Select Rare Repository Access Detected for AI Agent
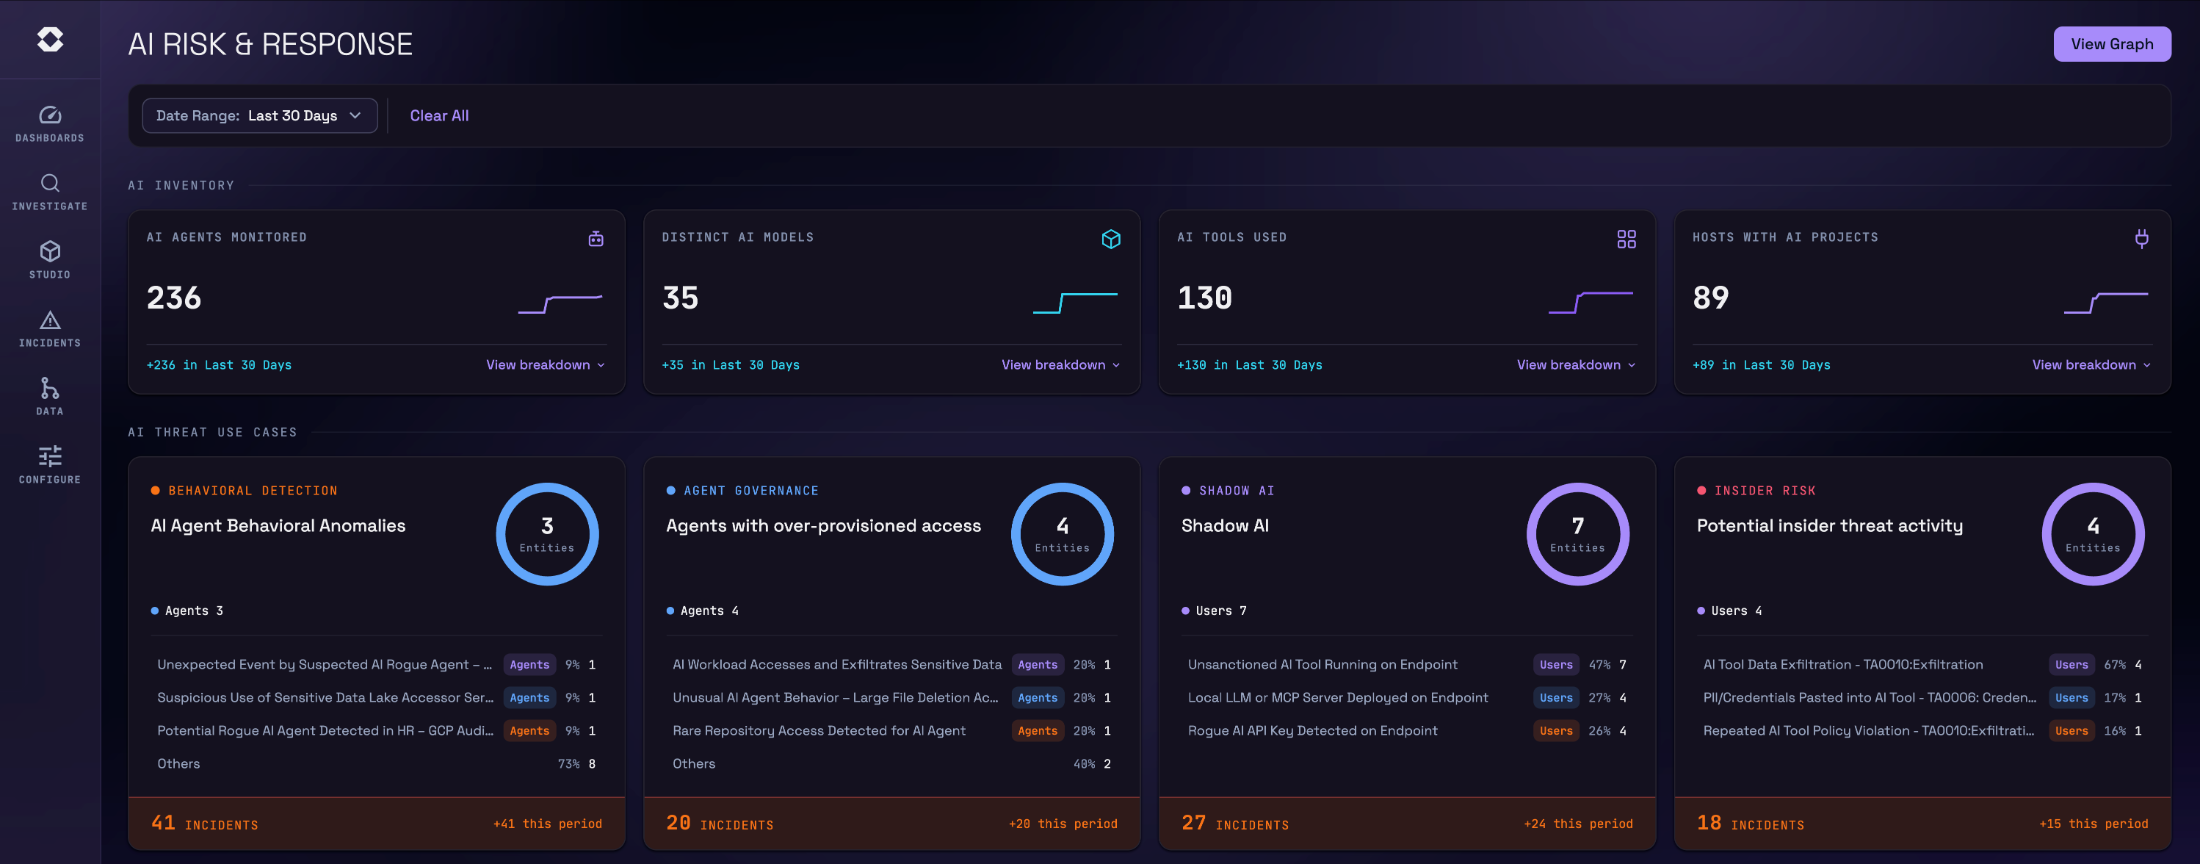 [892, 731]
